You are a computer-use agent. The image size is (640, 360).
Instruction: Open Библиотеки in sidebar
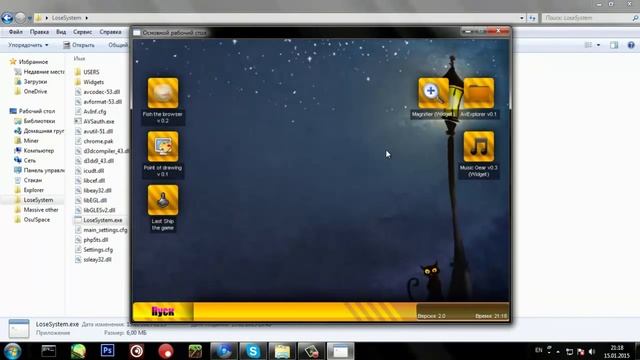[34, 121]
